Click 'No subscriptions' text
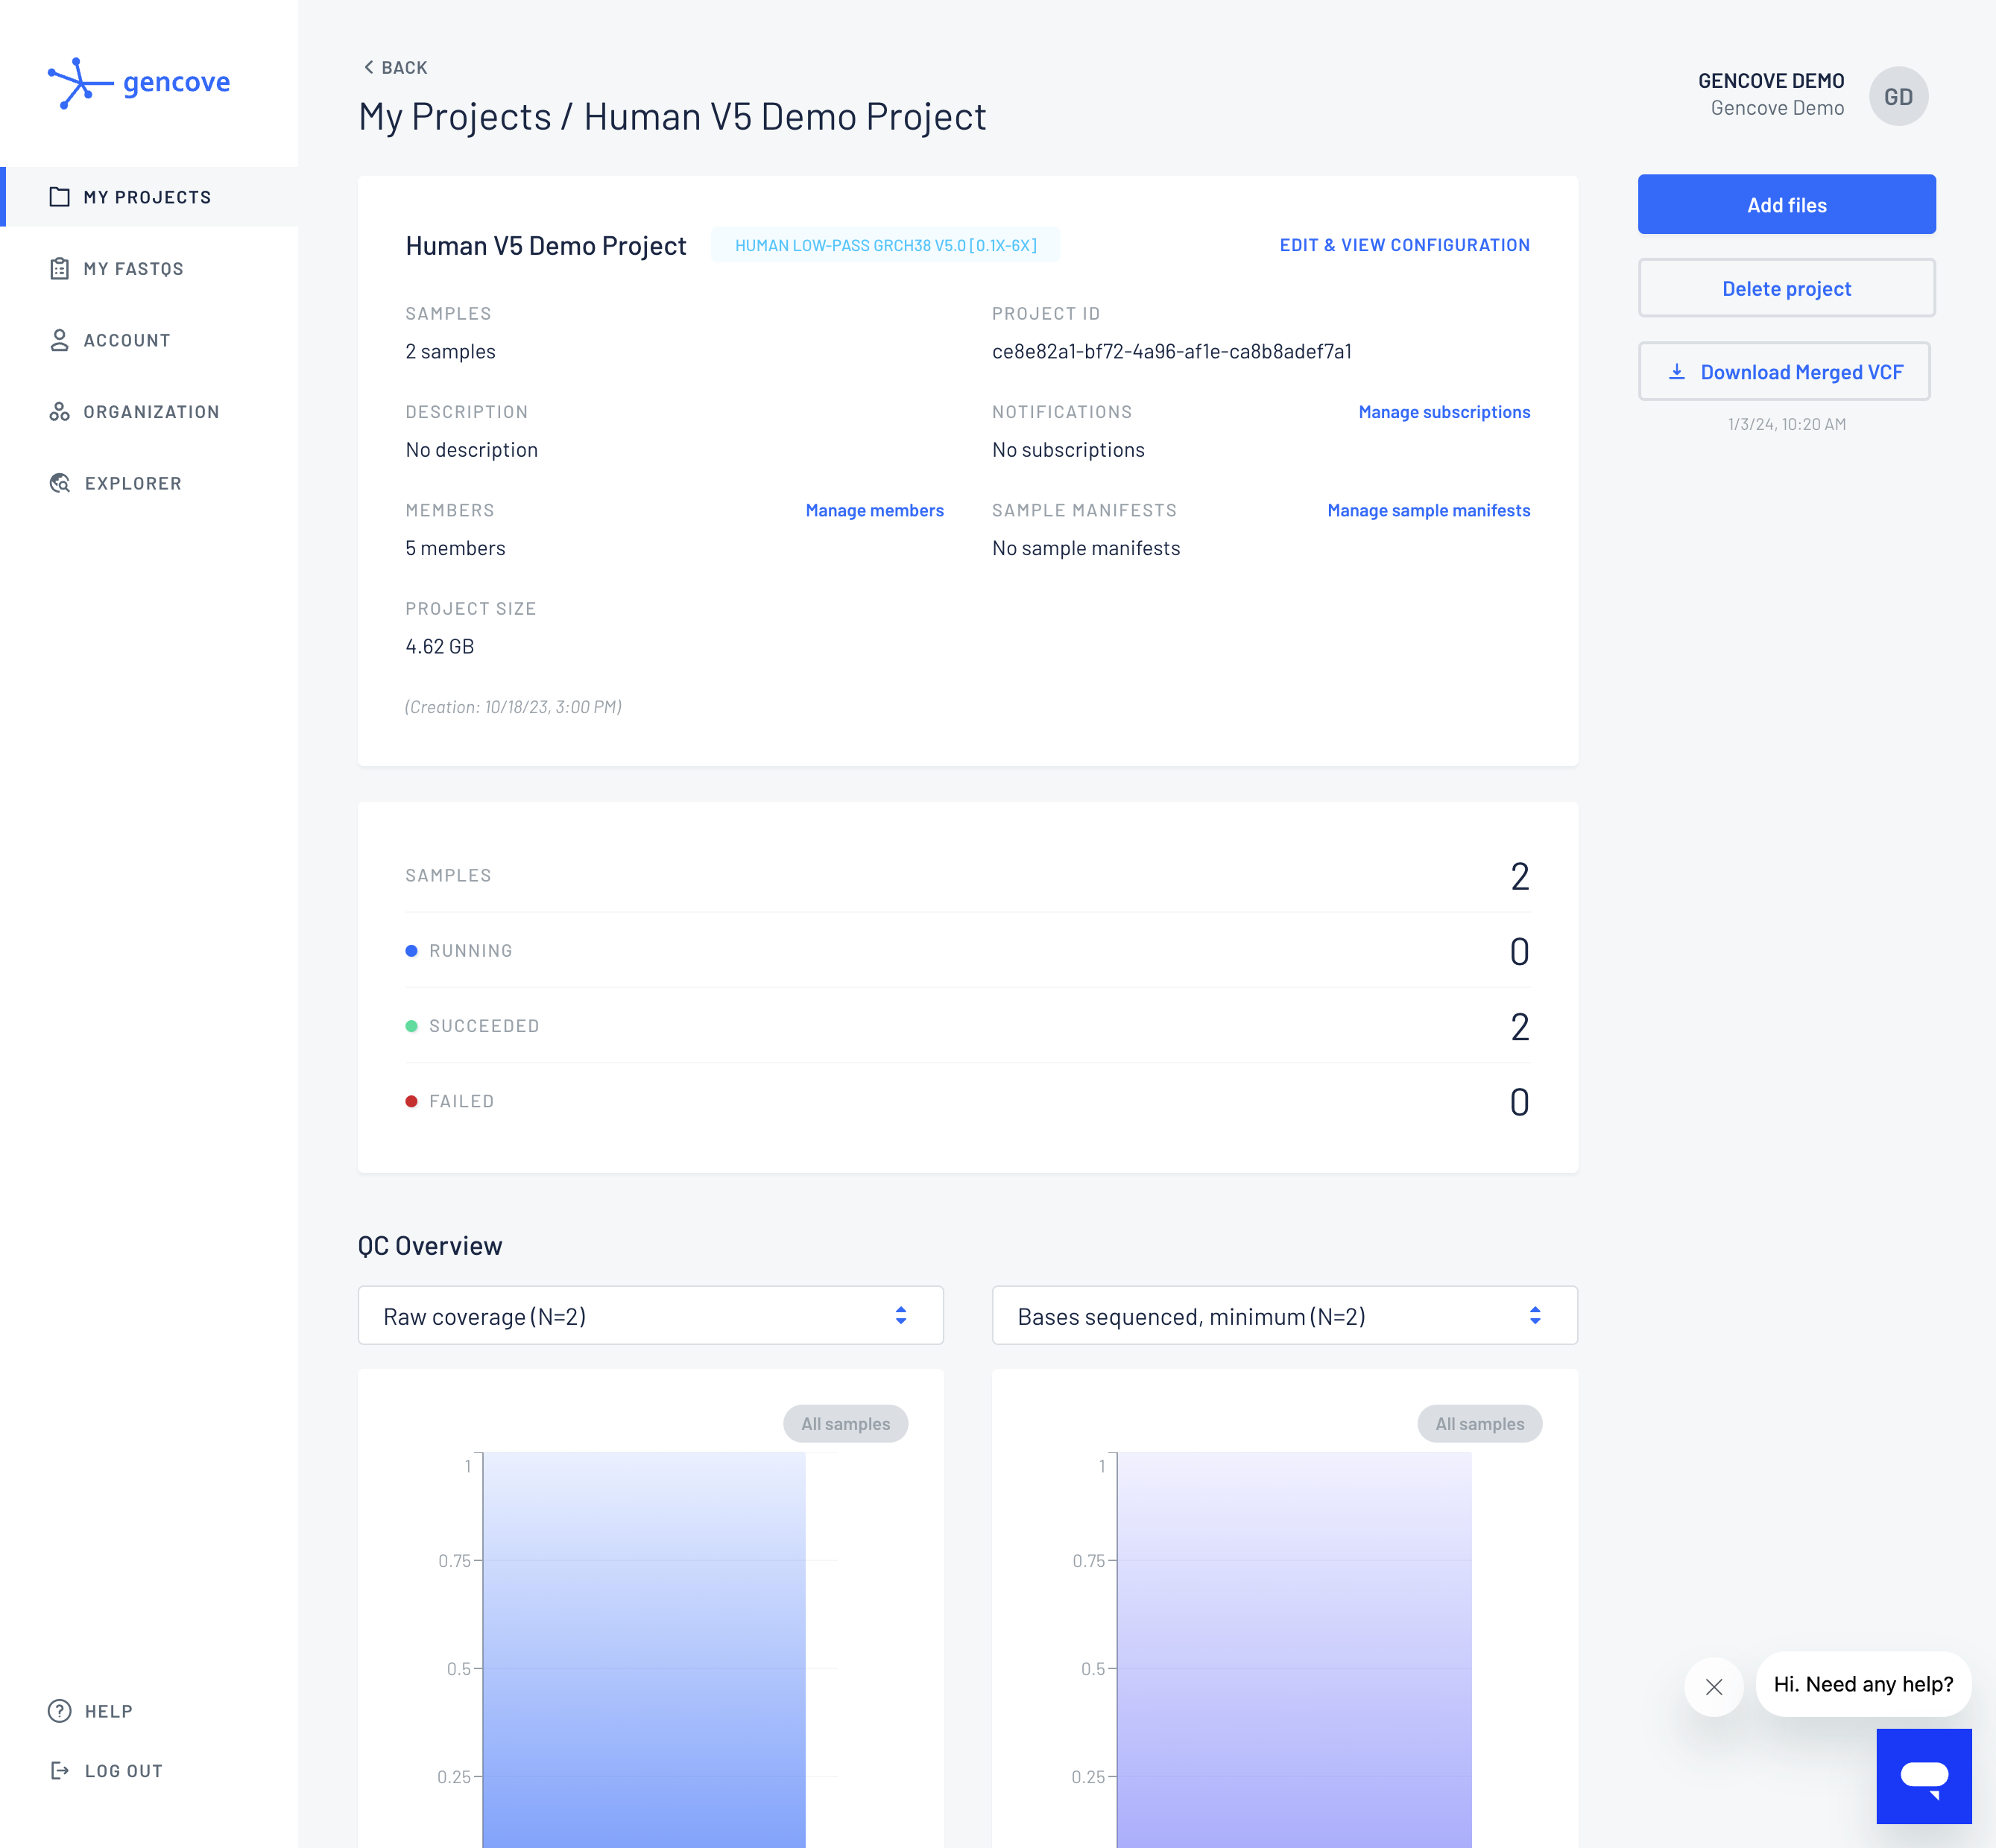 point(1068,450)
